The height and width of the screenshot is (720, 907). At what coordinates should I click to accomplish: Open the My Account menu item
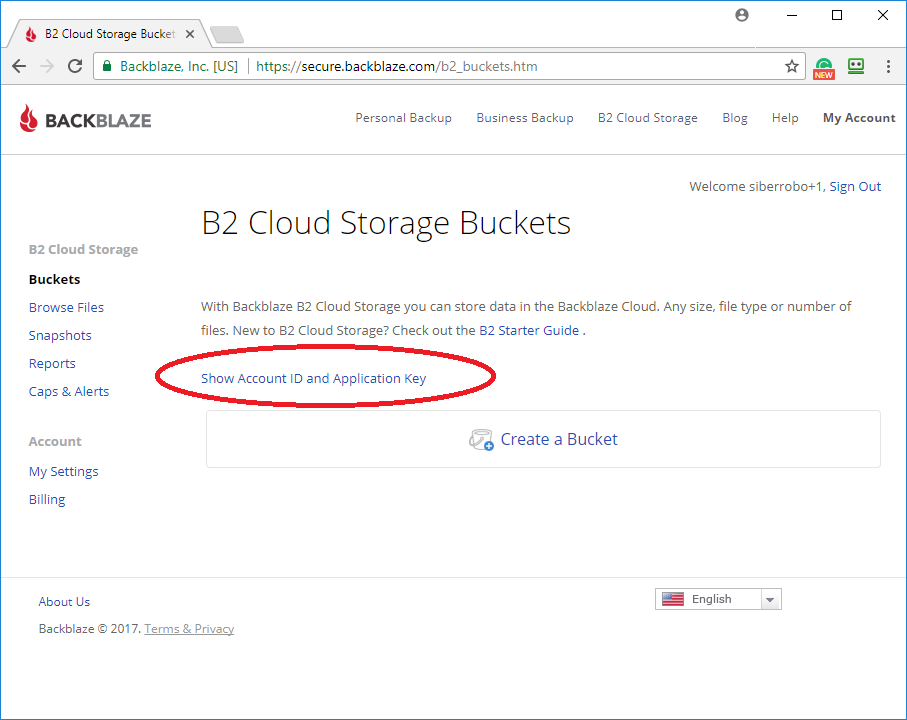(858, 118)
